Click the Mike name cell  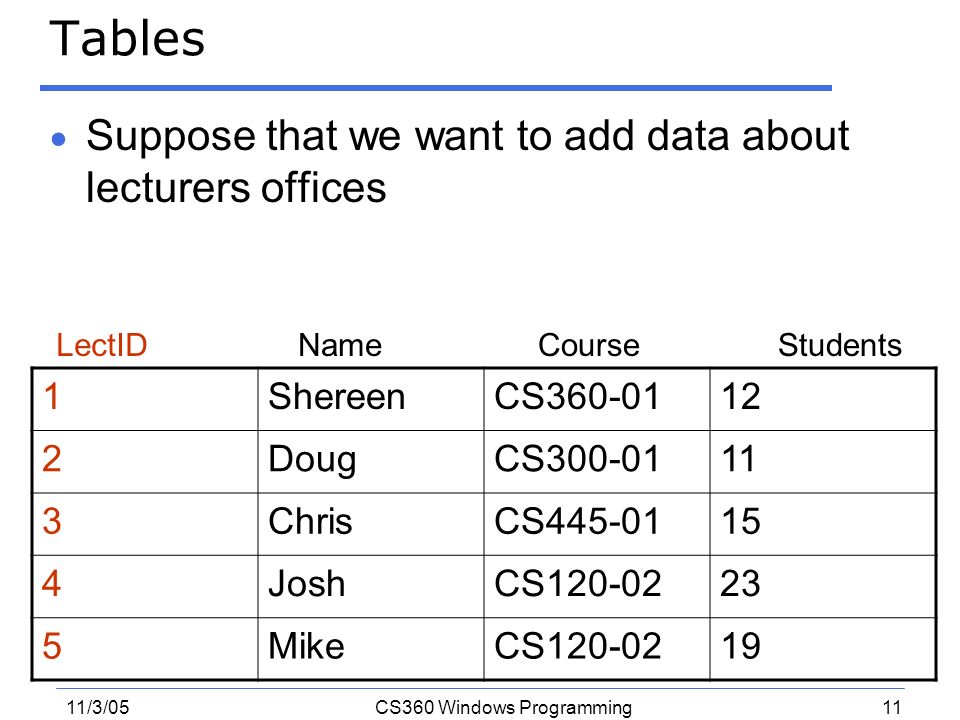[371, 649]
